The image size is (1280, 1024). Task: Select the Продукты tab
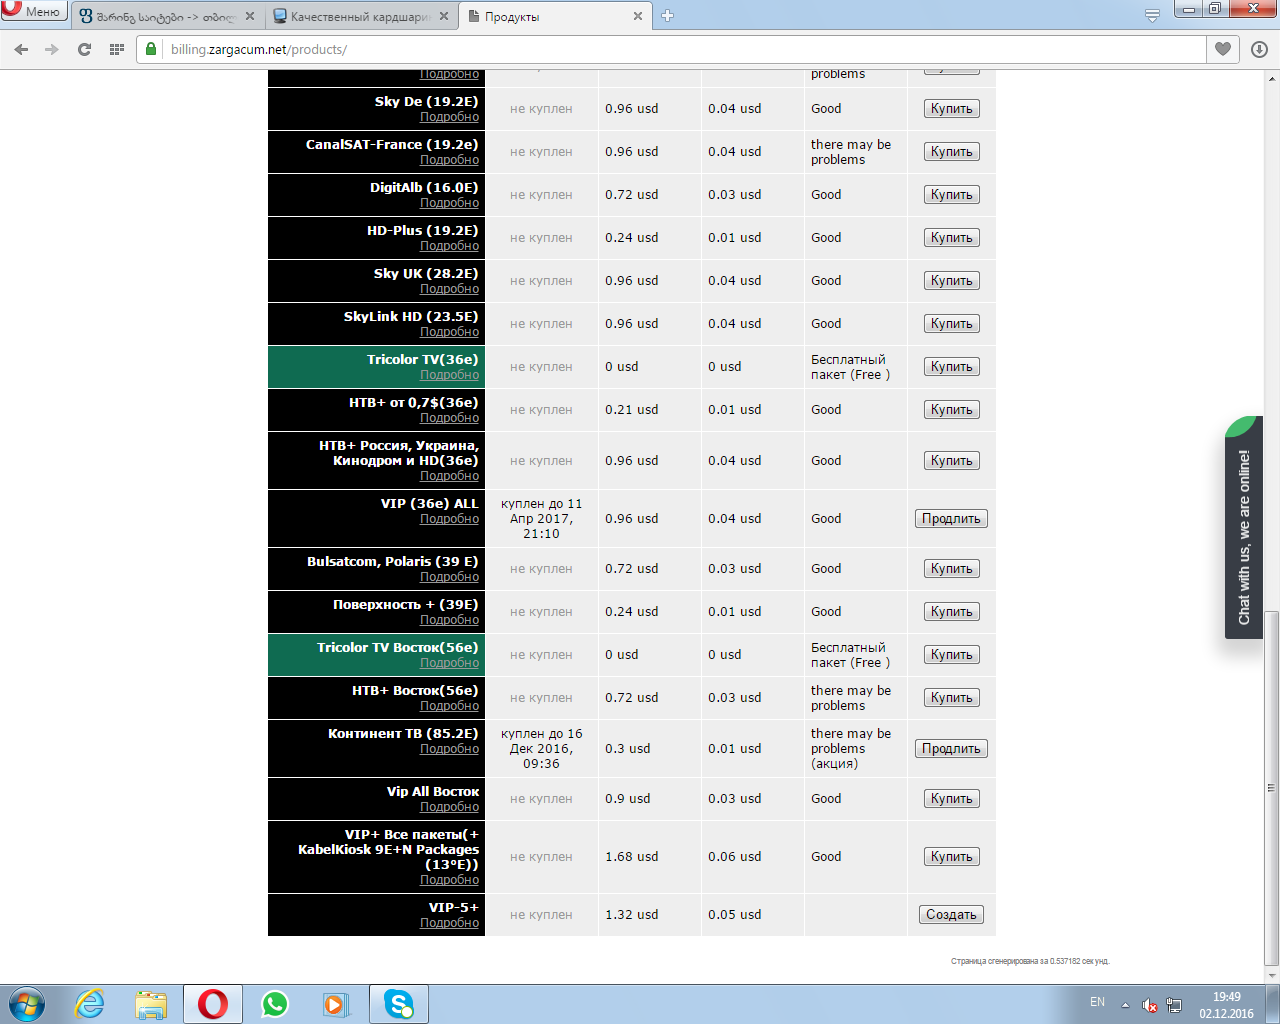click(x=555, y=16)
